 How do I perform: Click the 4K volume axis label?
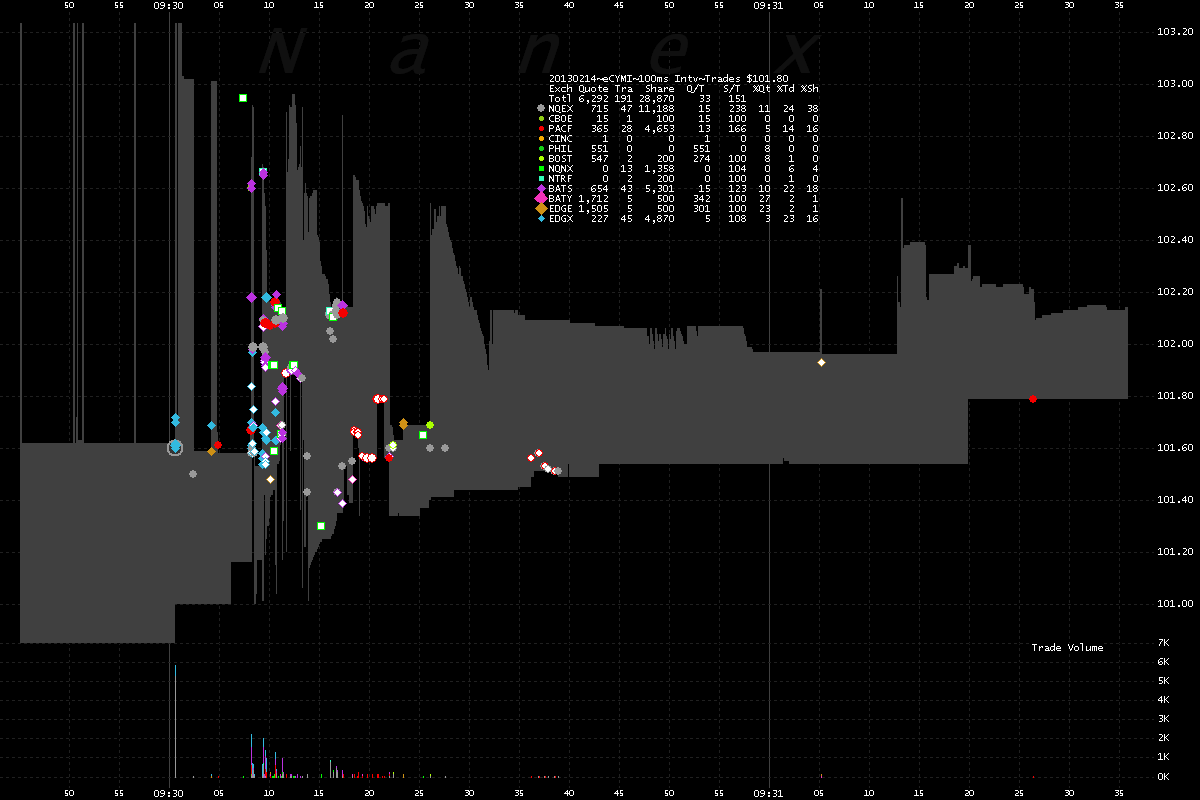tap(1163, 700)
